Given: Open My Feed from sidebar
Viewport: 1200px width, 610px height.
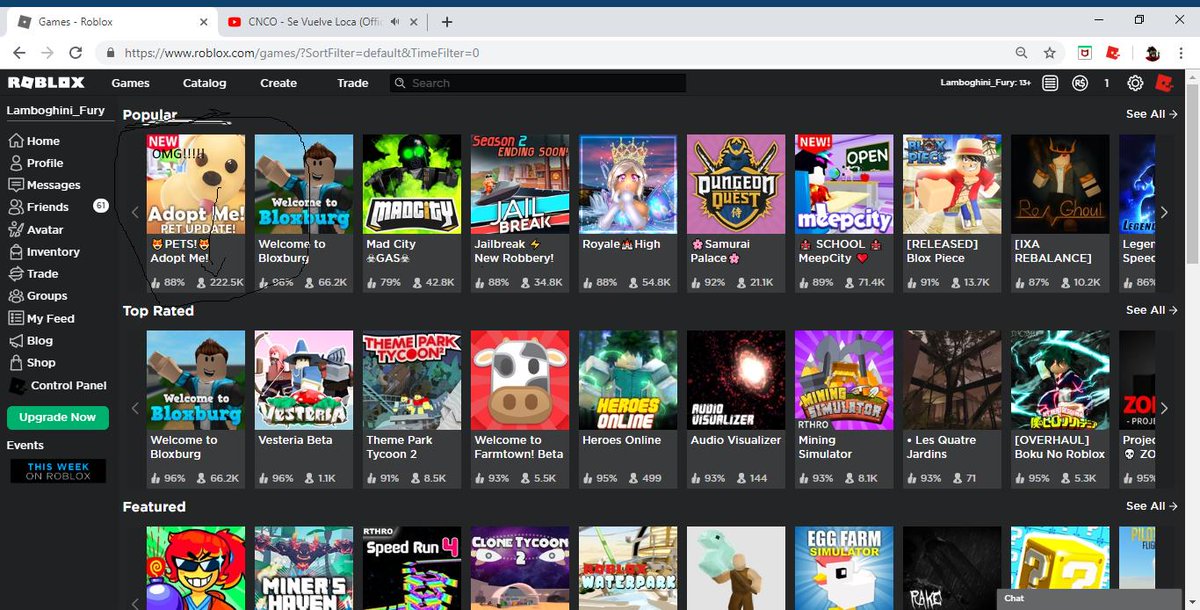Looking at the screenshot, I should [x=42, y=319].
